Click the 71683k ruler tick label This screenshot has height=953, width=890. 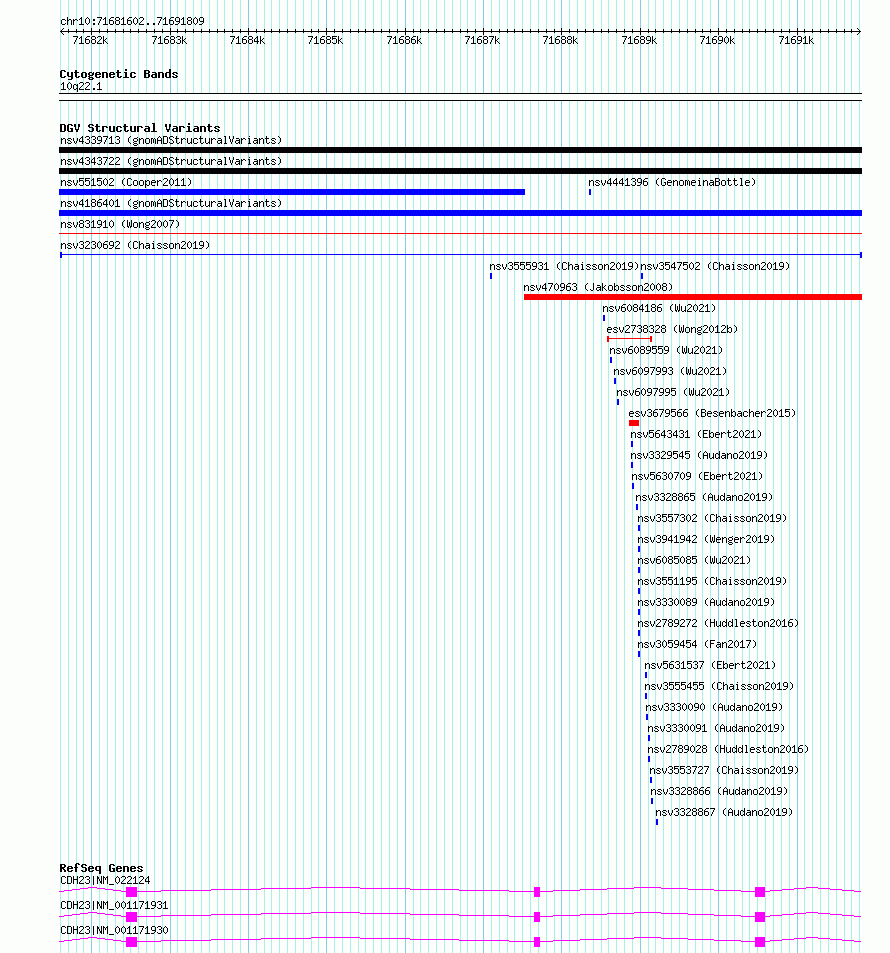[169, 41]
